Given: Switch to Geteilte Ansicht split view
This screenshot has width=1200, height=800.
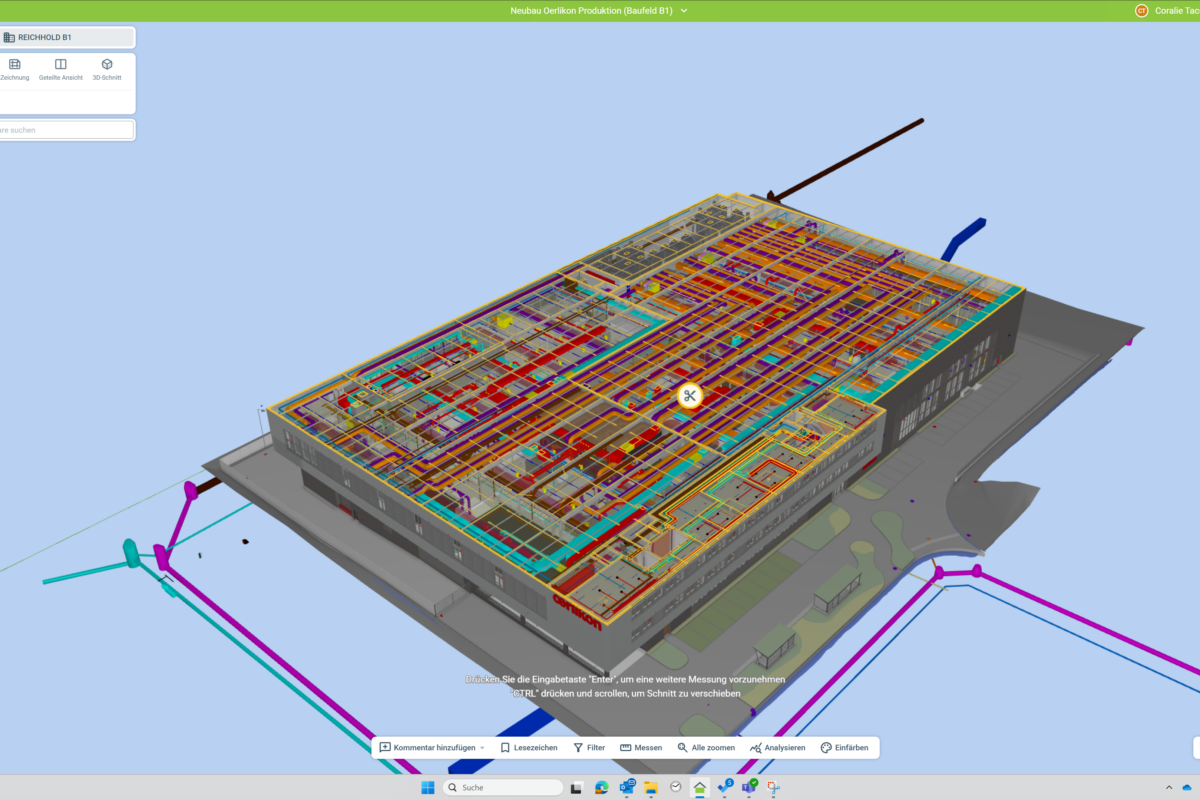Looking at the screenshot, I should (61, 69).
